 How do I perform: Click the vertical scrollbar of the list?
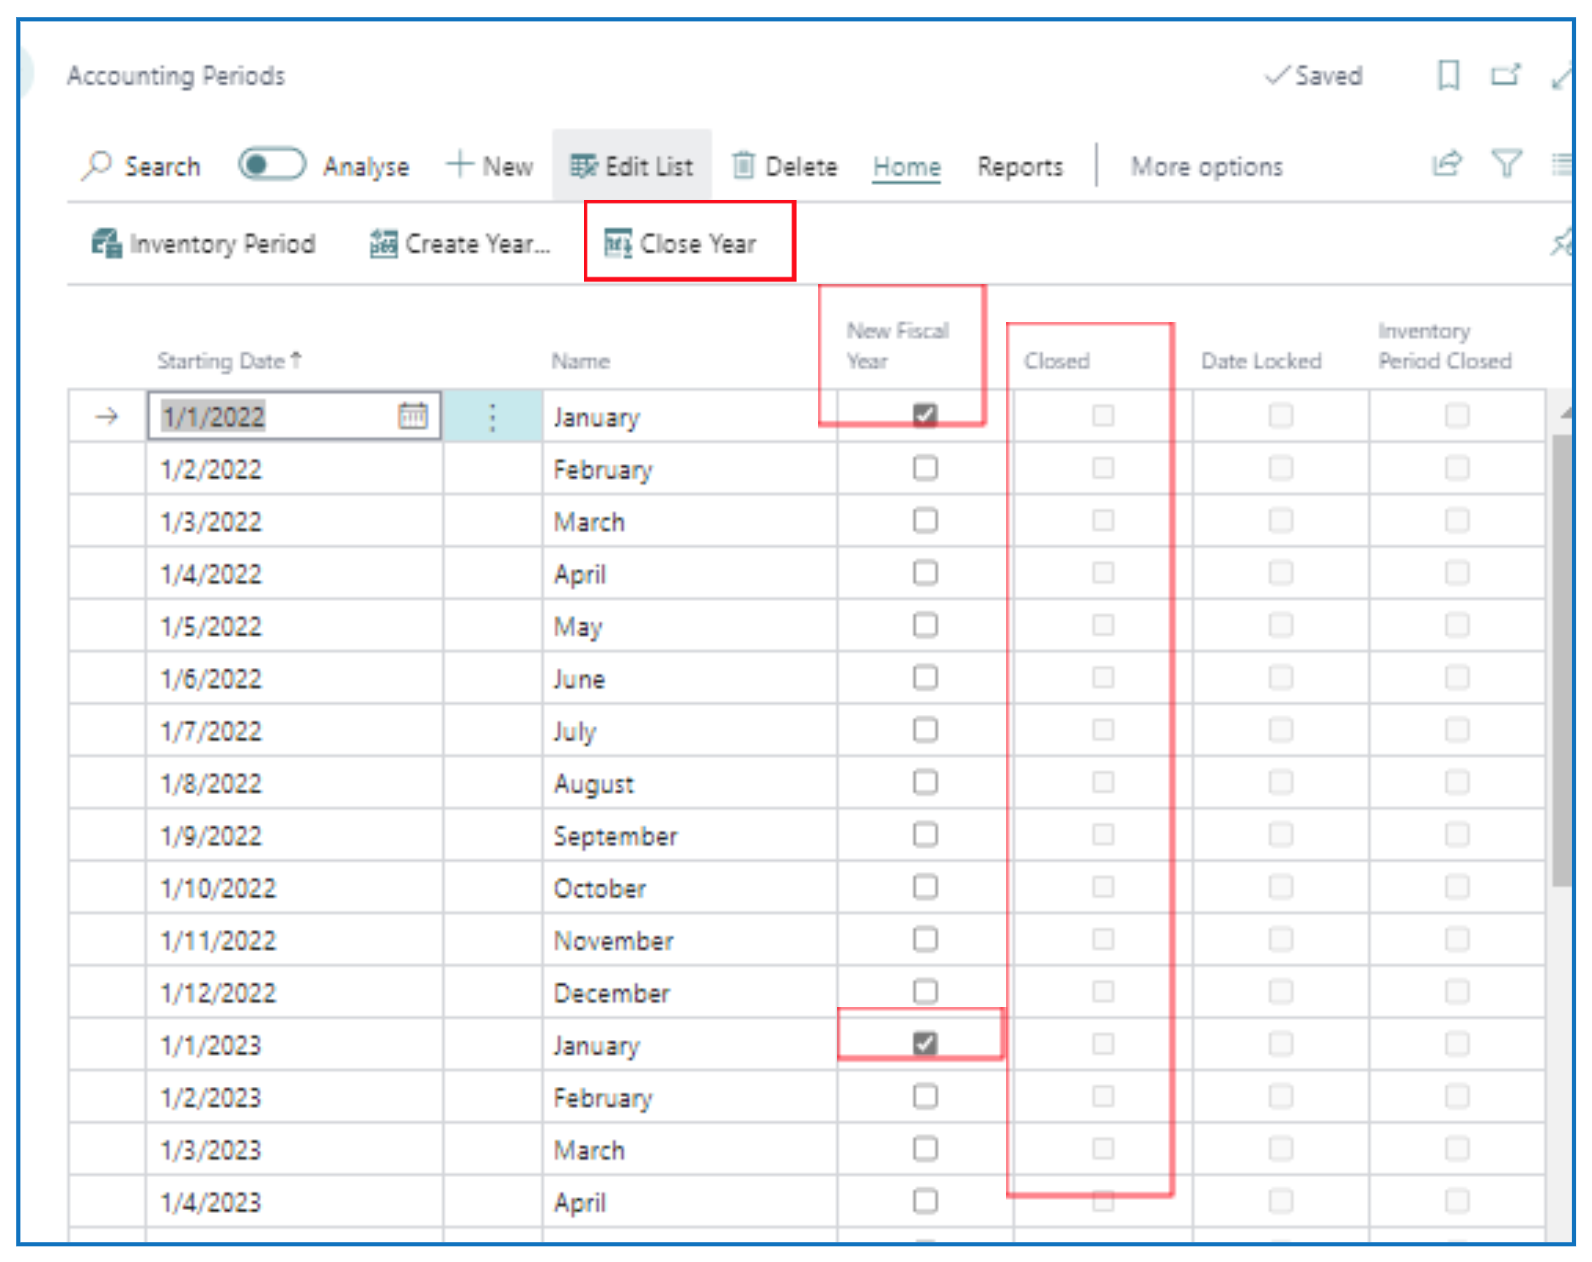point(1562,660)
